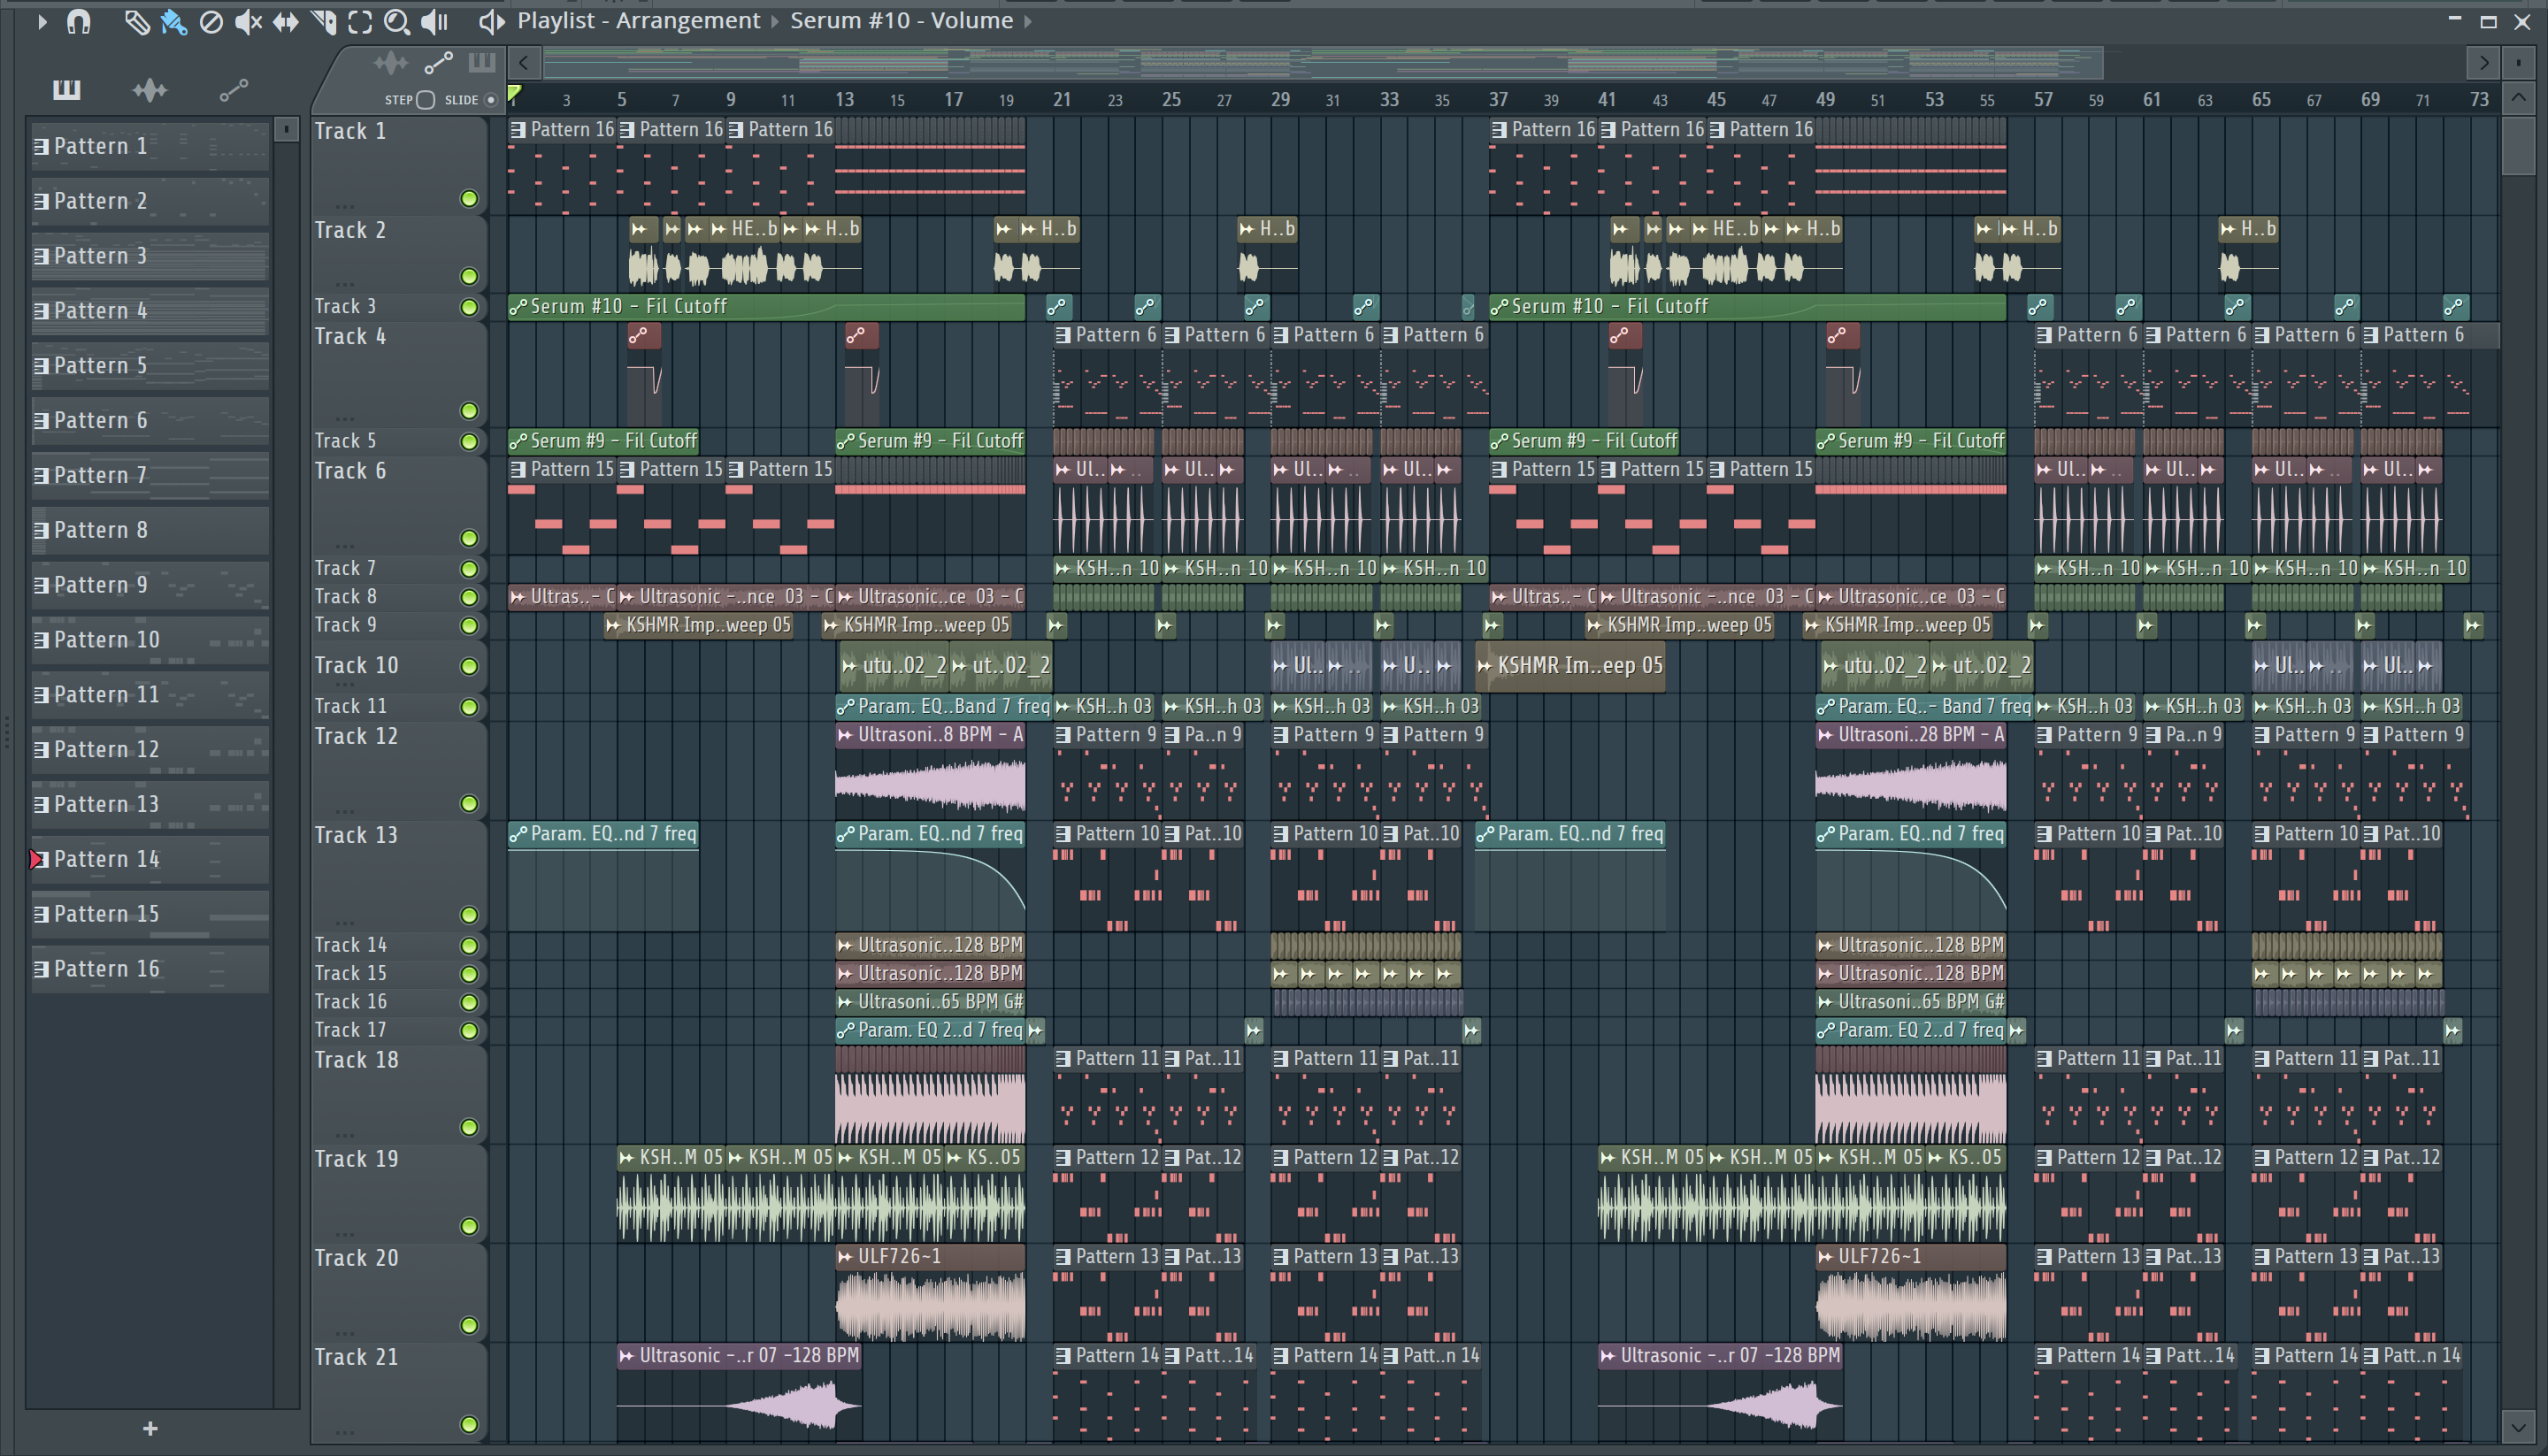Image resolution: width=2548 pixels, height=1456 pixels.
Task: Focus pattern clips in the playlist
Action: point(482,63)
